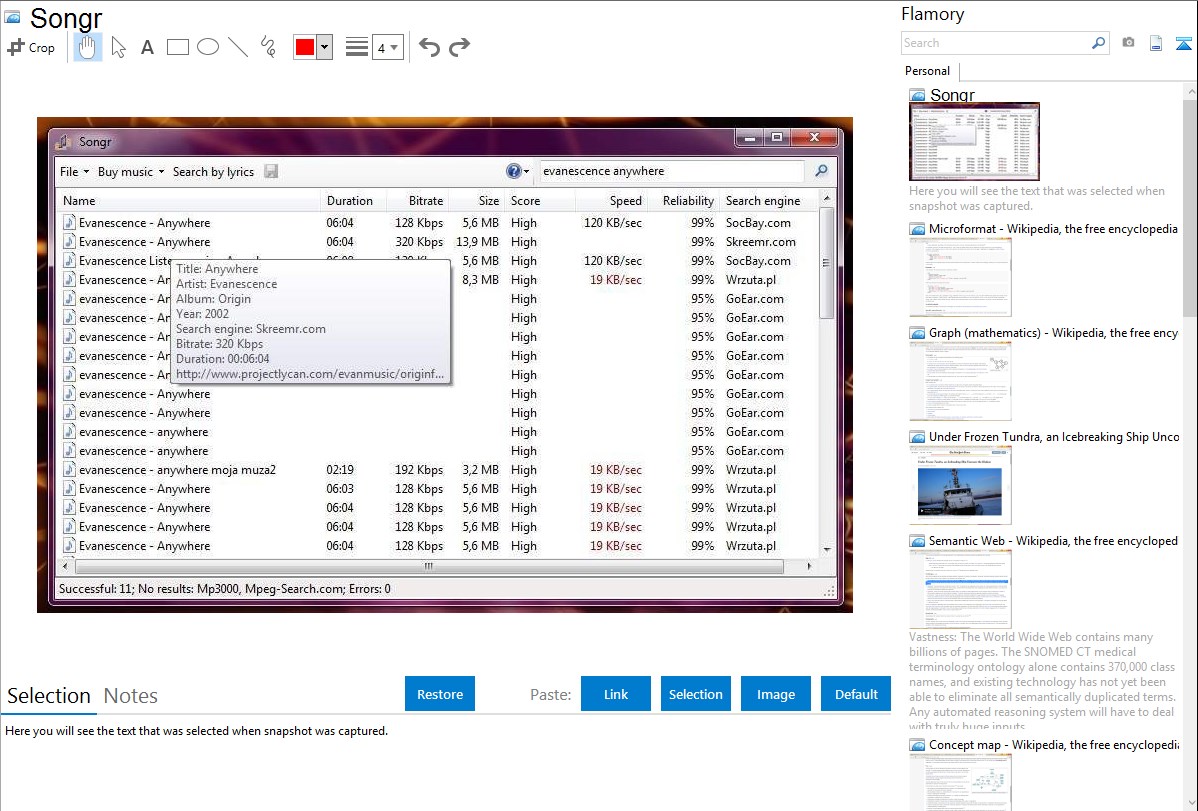
Task: Click the magnifier in Flamory search
Action: coord(1098,43)
